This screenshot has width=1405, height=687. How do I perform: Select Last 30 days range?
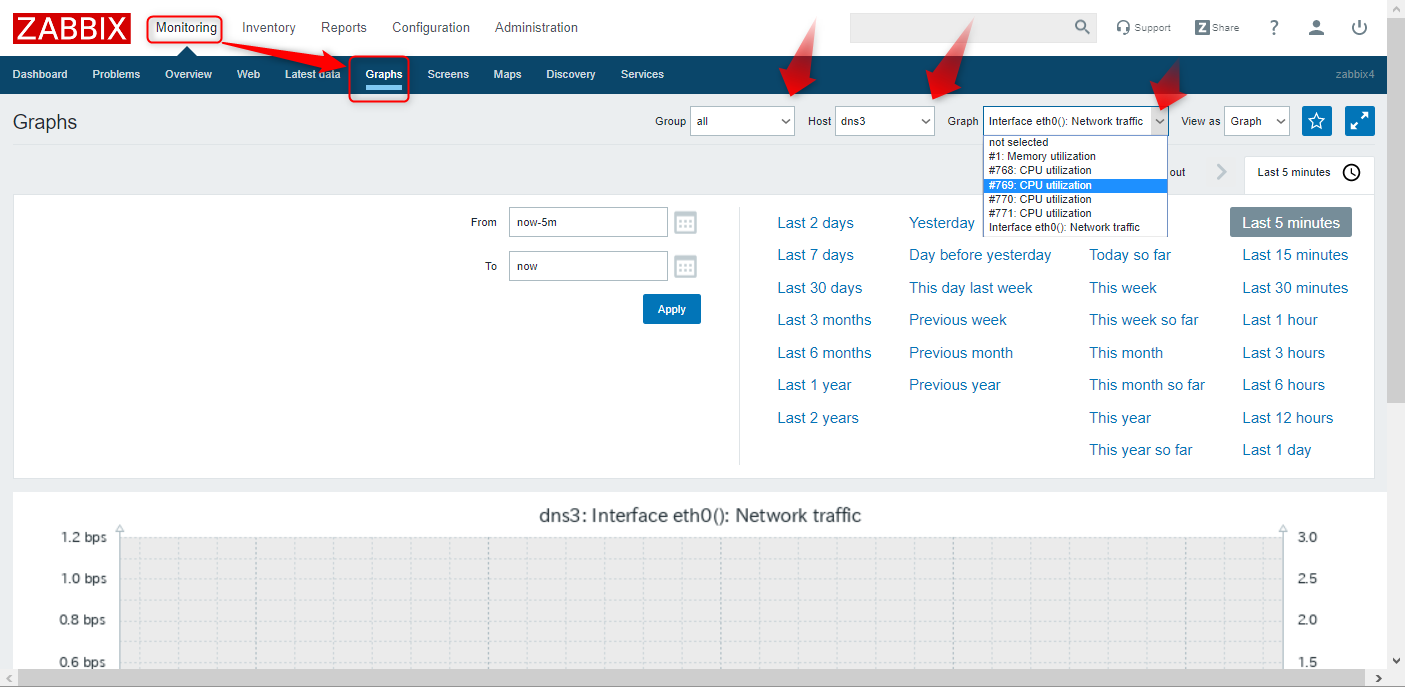820,288
